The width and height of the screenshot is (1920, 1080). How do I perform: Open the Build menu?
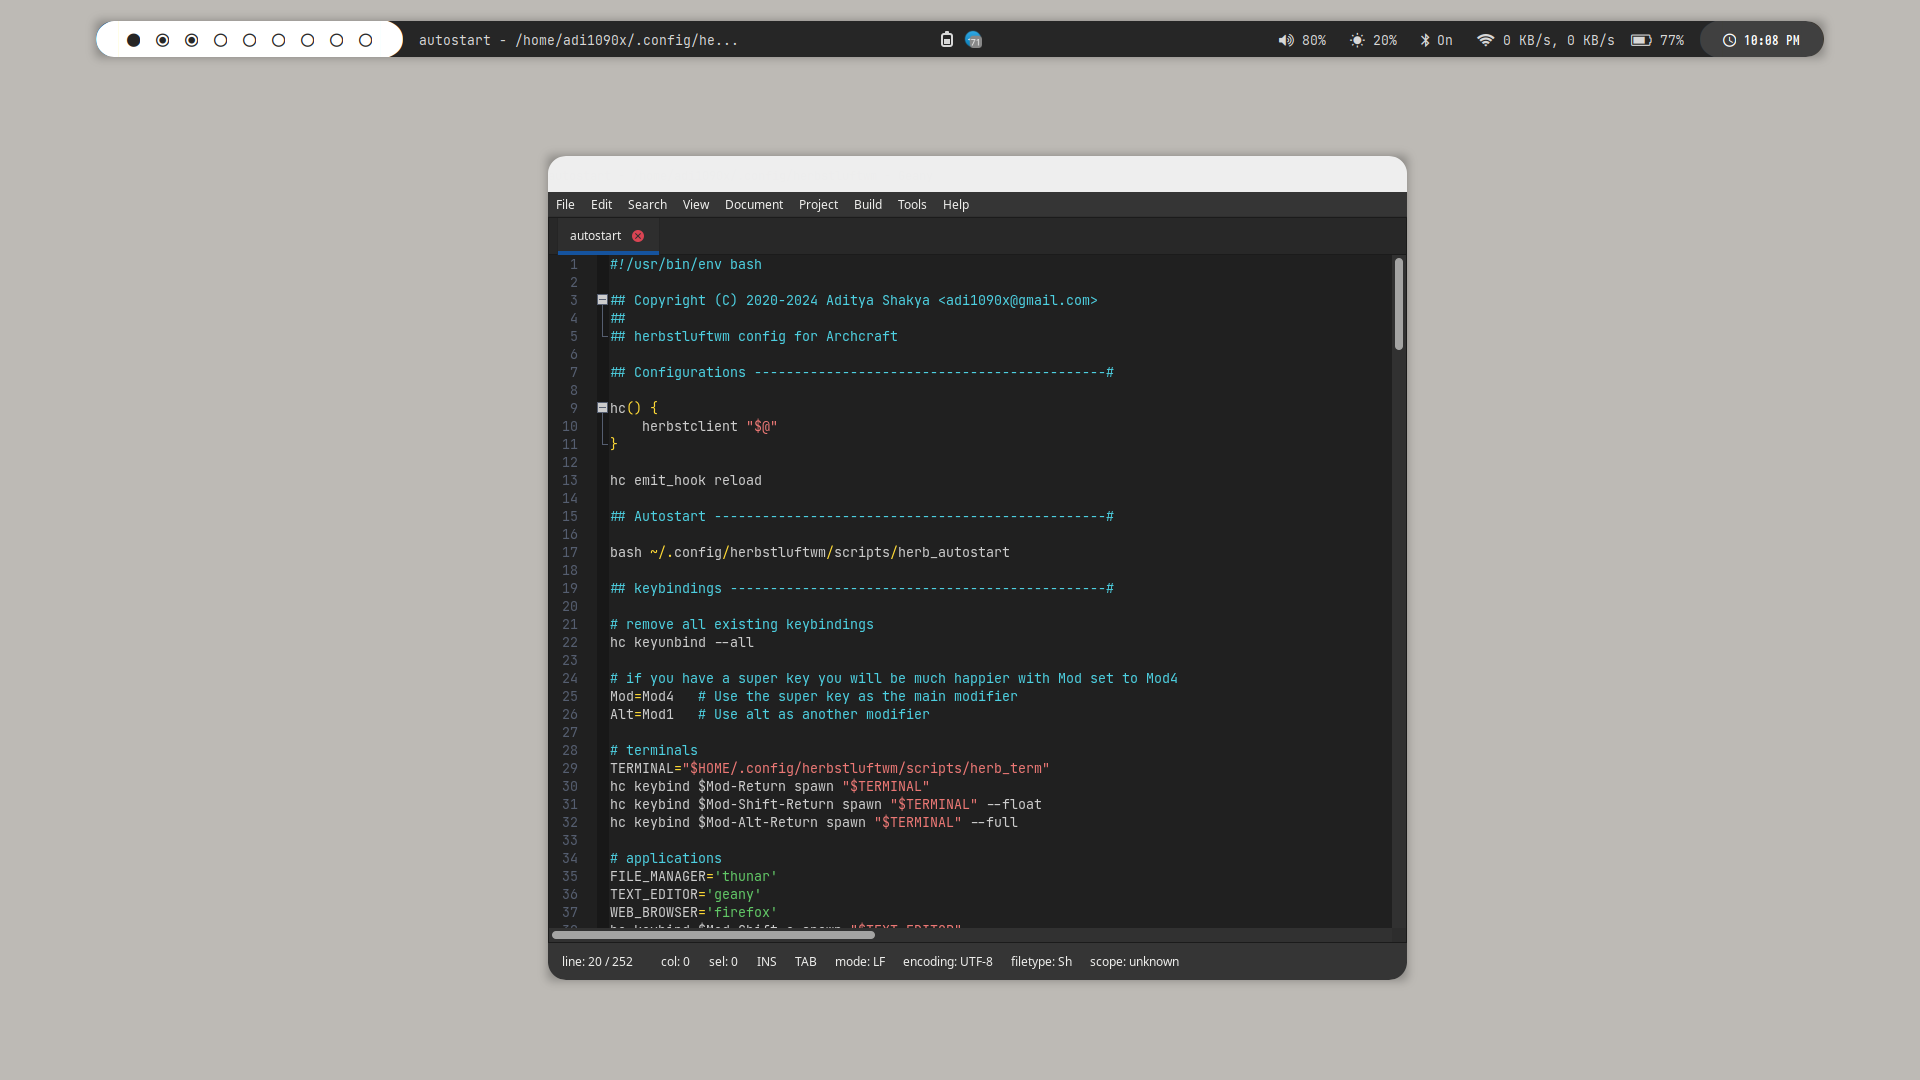point(867,205)
